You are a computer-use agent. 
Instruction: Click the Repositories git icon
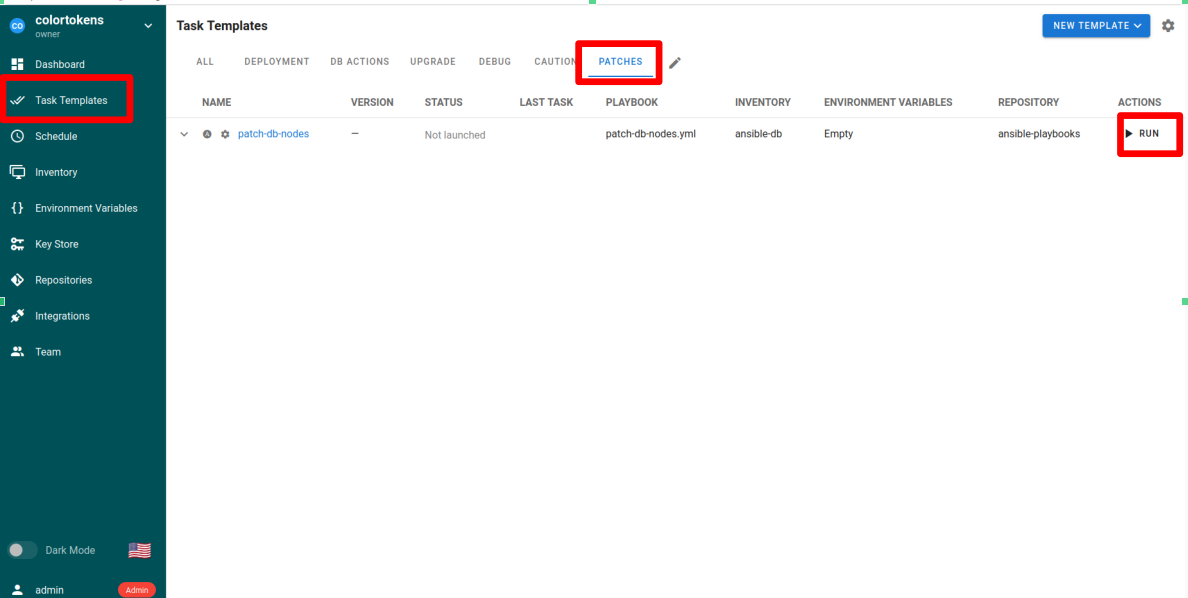(17, 280)
